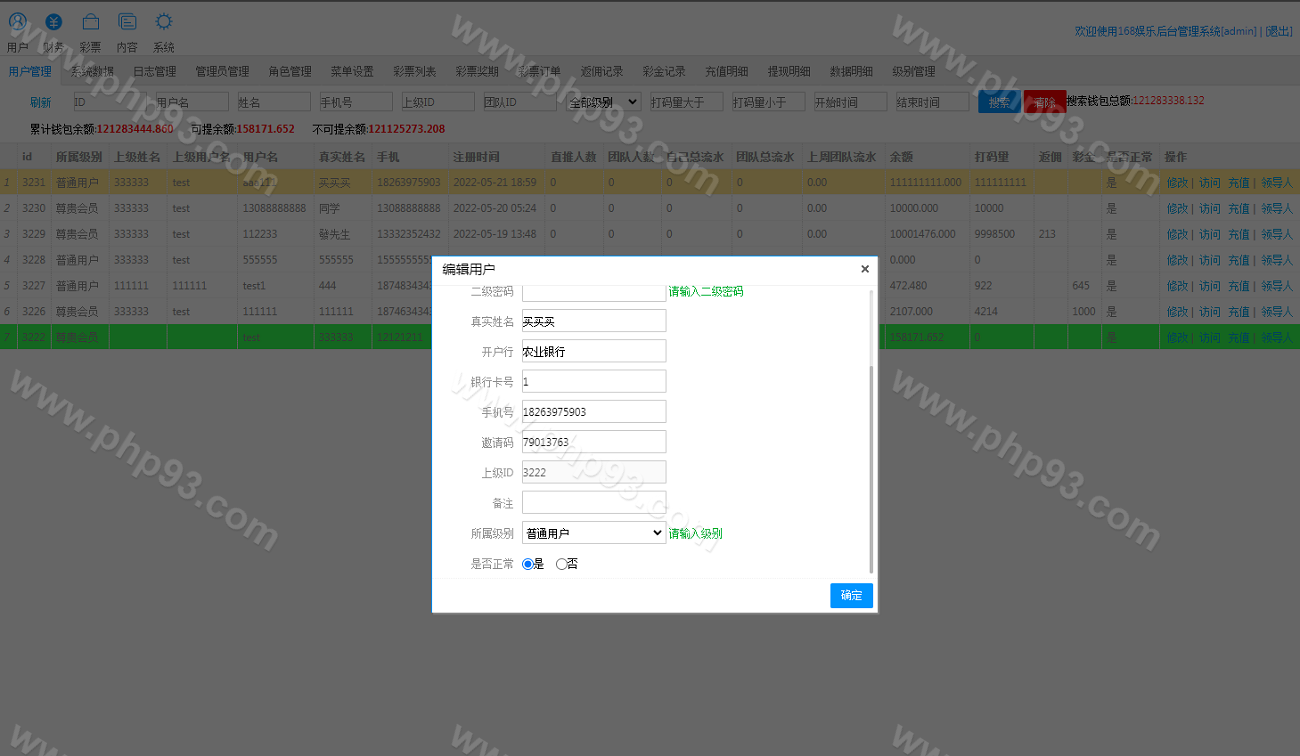Click 修改 link in first table row
Screen dimensions: 1300x756
(1176, 183)
